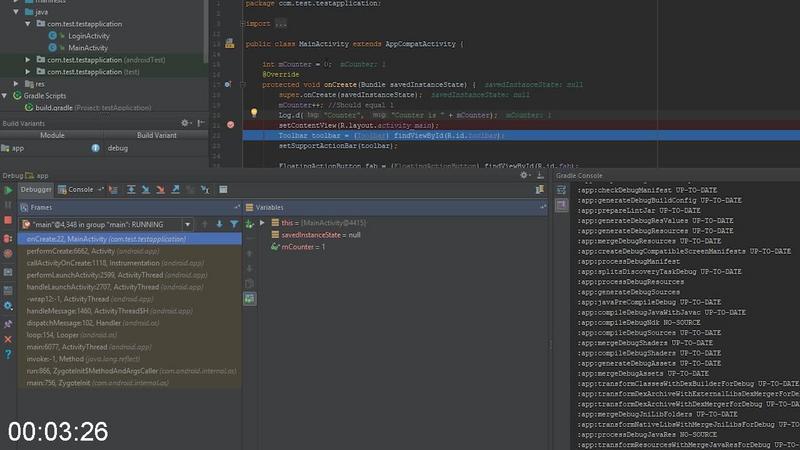Click the Step Into icon
The width and height of the screenshot is (800, 450).
click(x=146, y=190)
